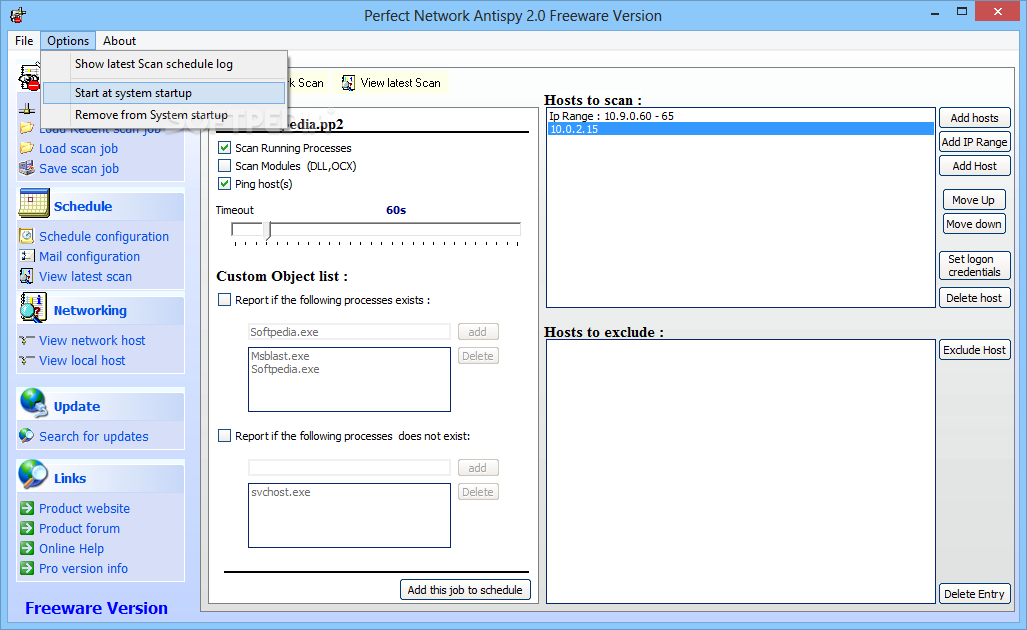Click the Update globe icon
Image resolution: width=1027 pixels, height=630 pixels.
tap(33, 403)
